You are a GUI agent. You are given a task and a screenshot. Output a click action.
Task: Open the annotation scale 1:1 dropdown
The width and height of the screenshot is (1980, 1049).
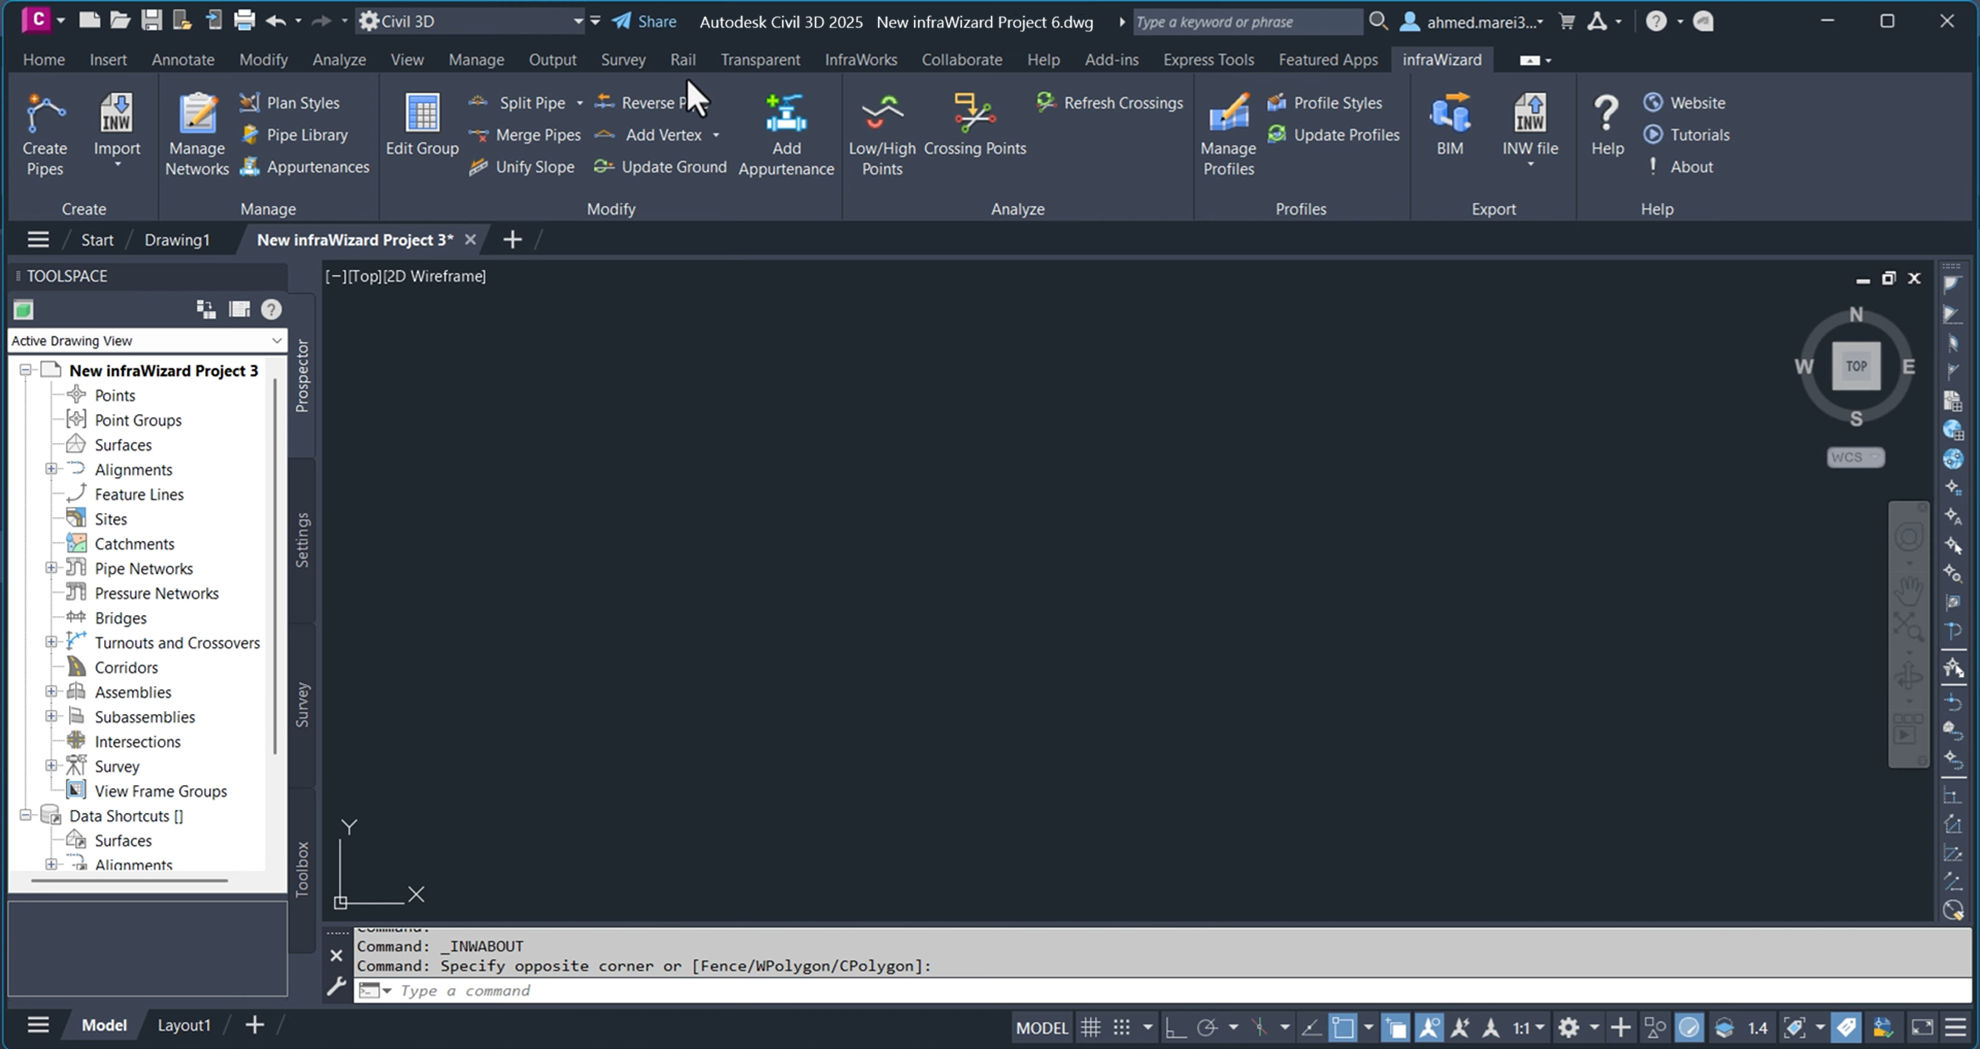click(1529, 1027)
